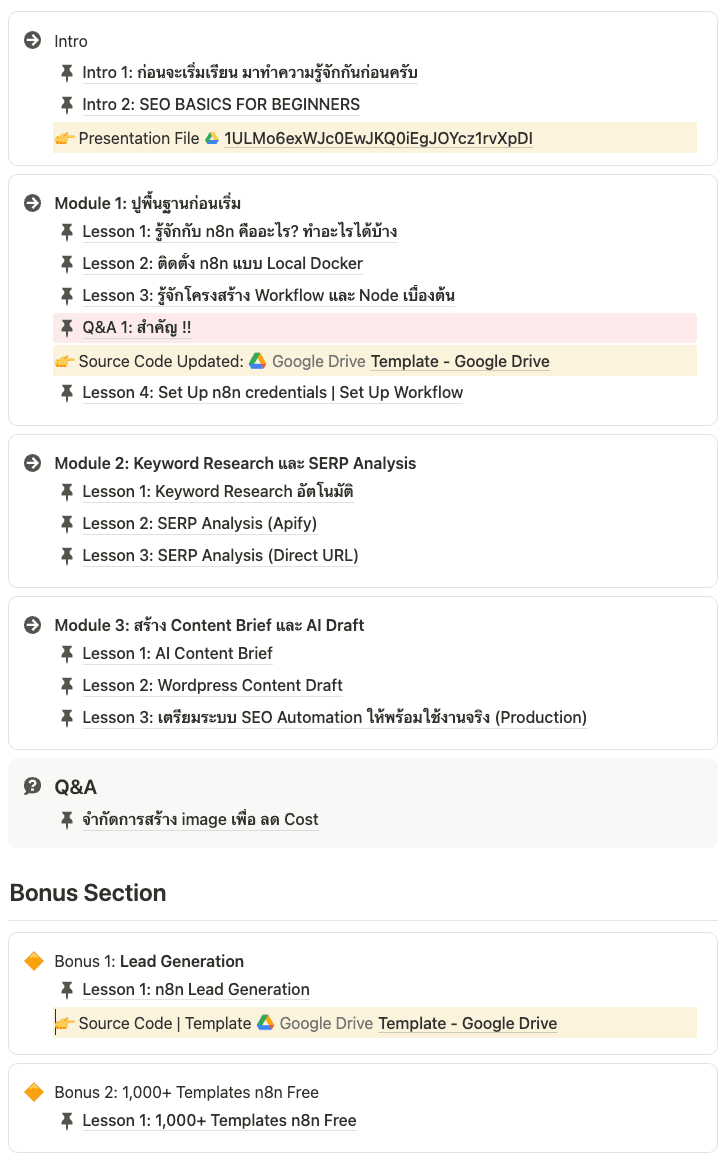
Task: Open Lesson 1: 1,000+ Templates n8n Free
Action: pos(219,1120)
